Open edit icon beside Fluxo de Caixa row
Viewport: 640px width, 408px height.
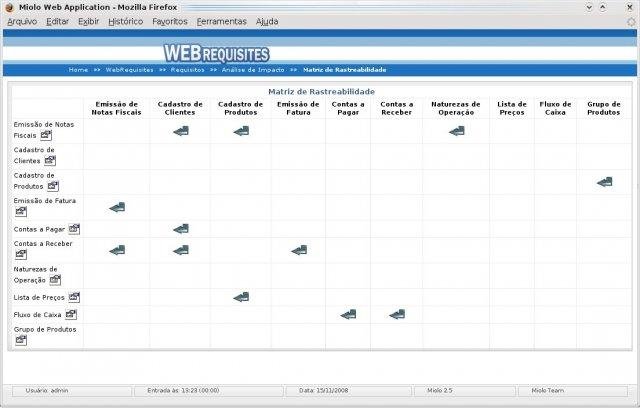pos(71,314)
